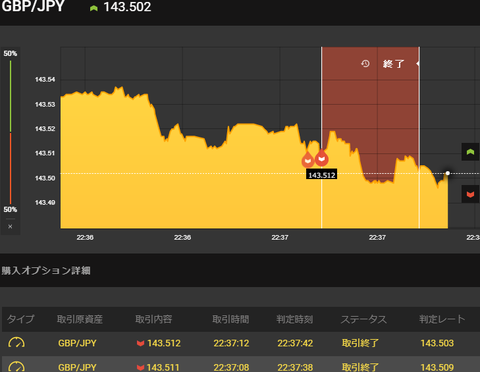Click the 購入オプション詳細 section heading

pyautogui.click(x=46, y=270)
